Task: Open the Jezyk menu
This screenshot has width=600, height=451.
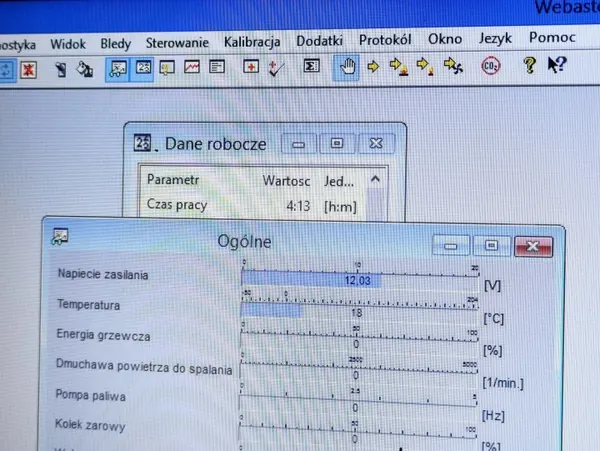Action: pyautogui.click(x=496, y=38)
